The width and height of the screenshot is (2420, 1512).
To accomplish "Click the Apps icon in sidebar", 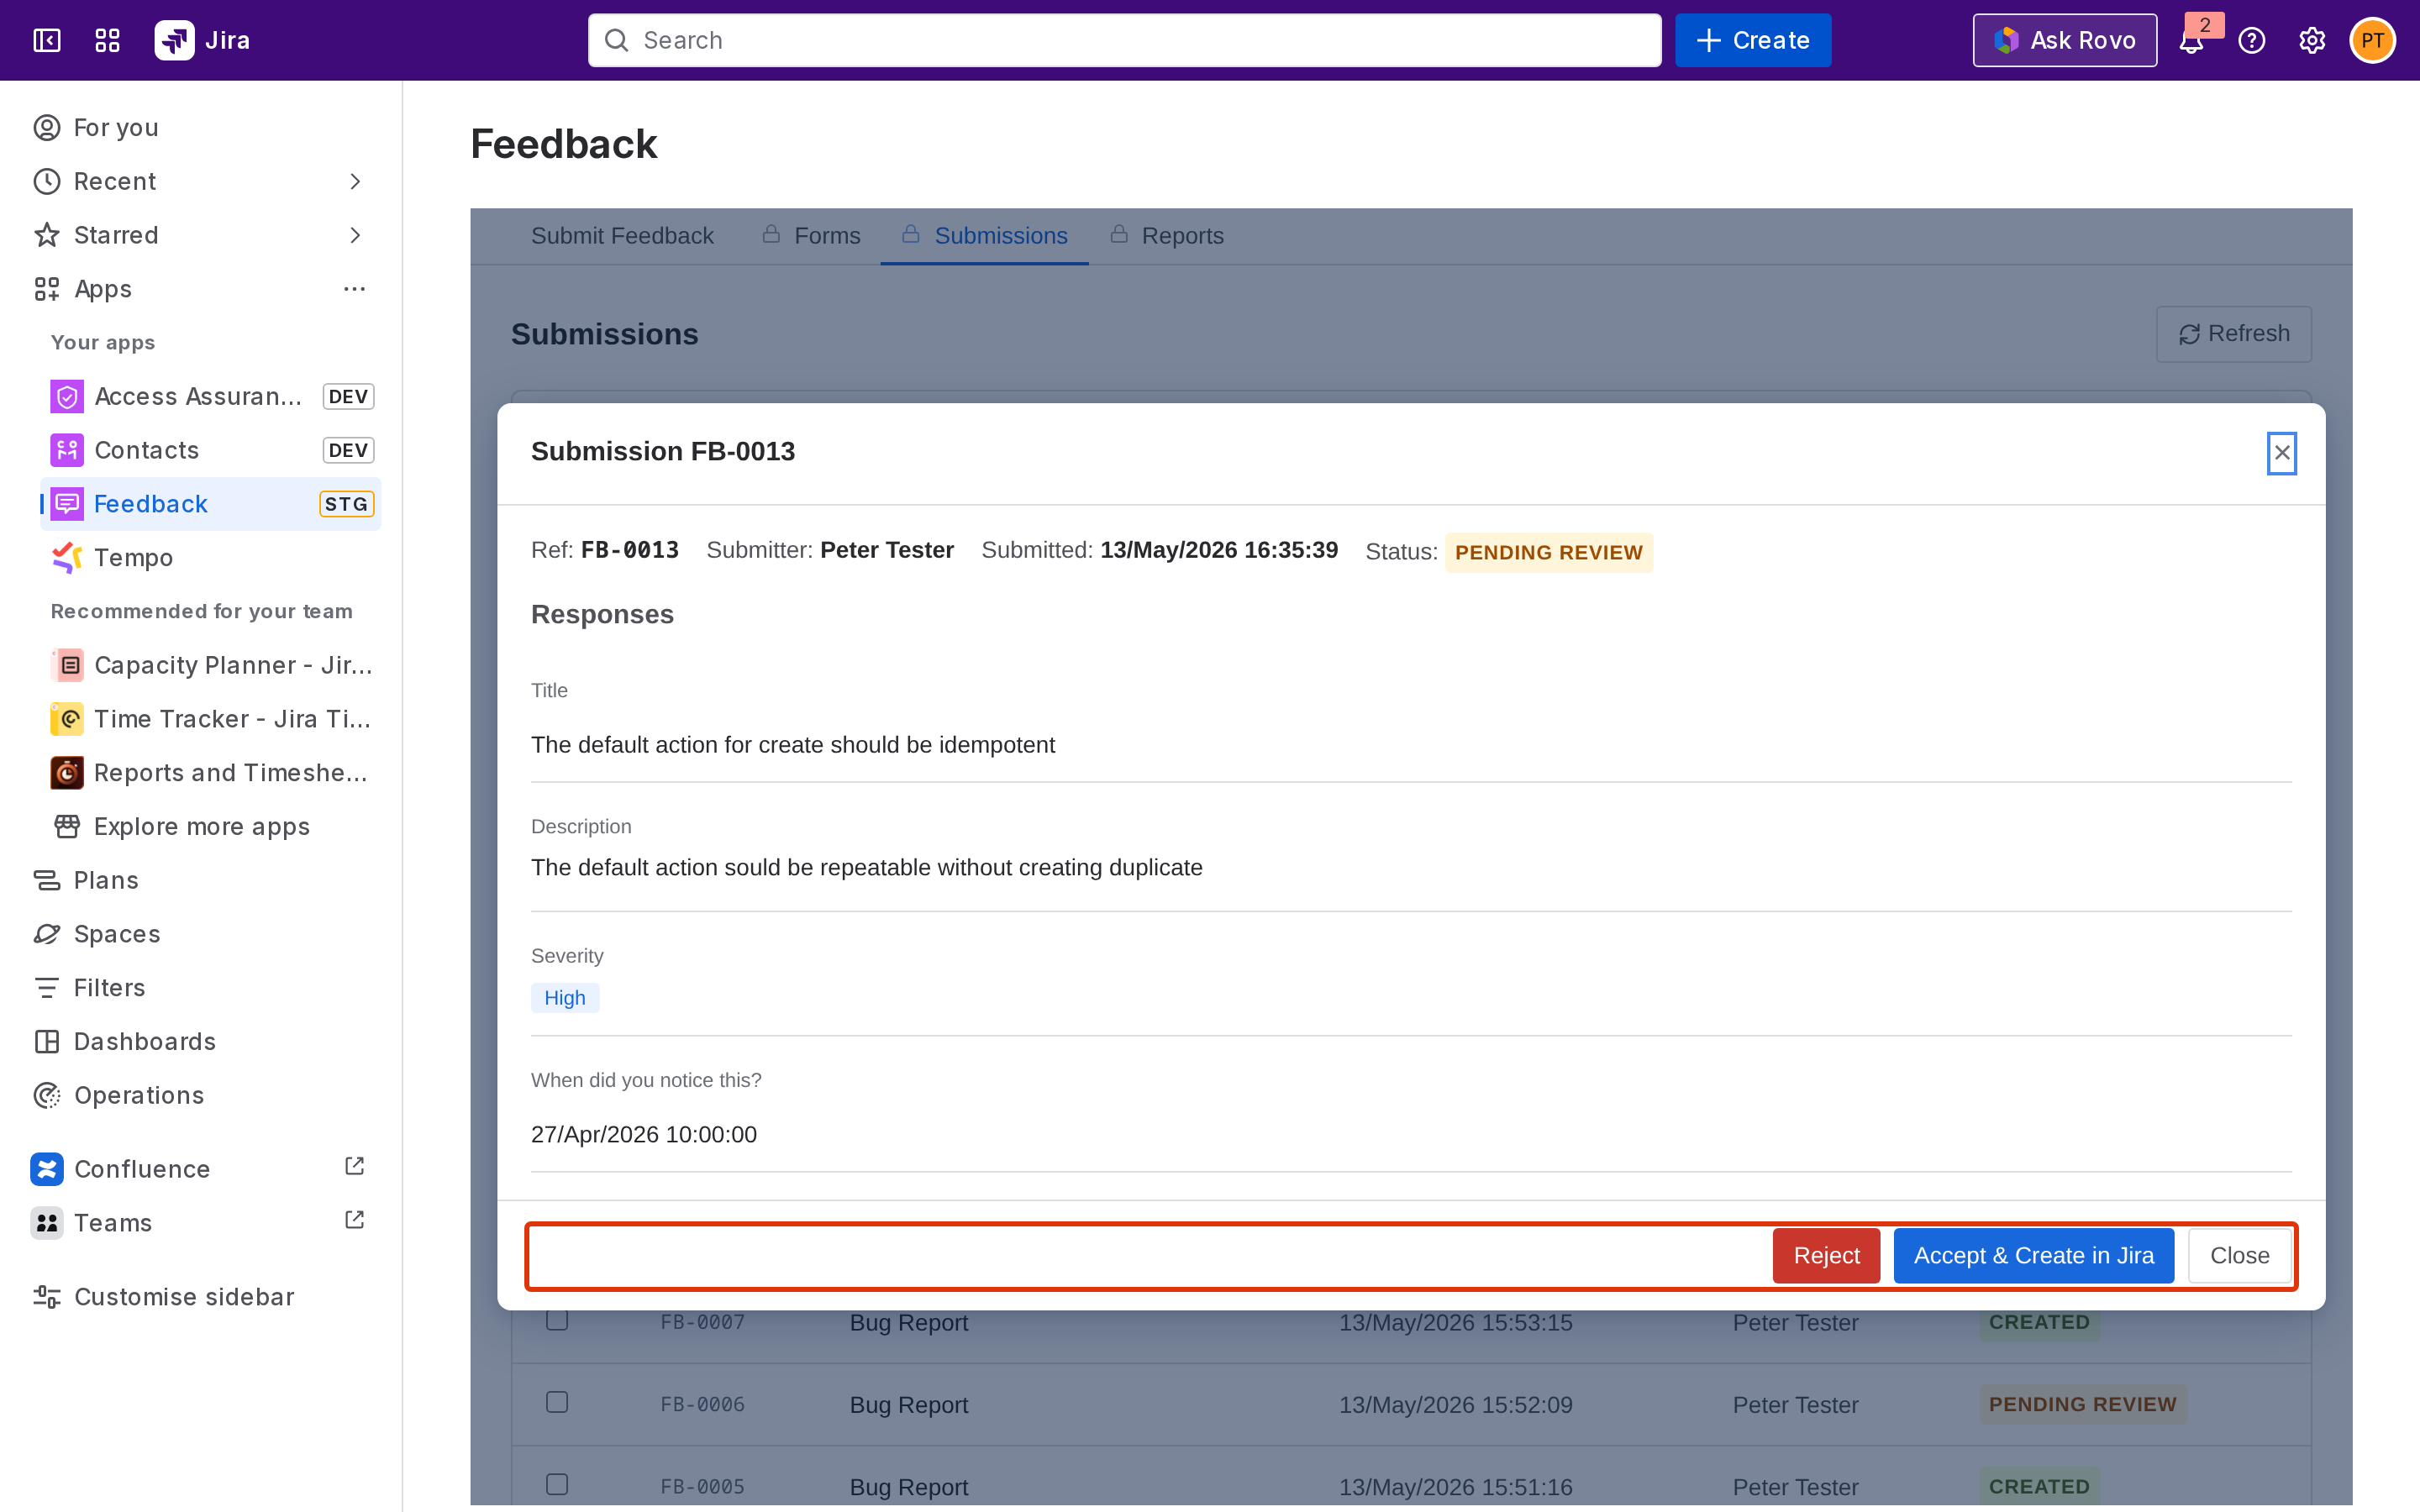I will [x=47, y=289].
